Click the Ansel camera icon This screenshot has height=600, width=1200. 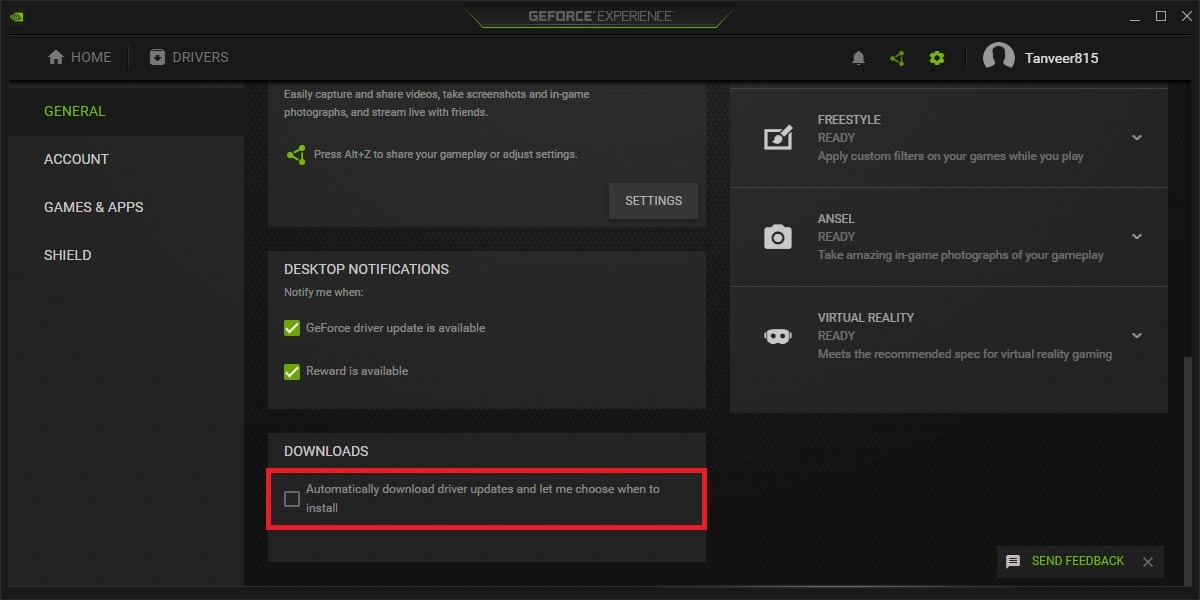click(x=778, y=237)
